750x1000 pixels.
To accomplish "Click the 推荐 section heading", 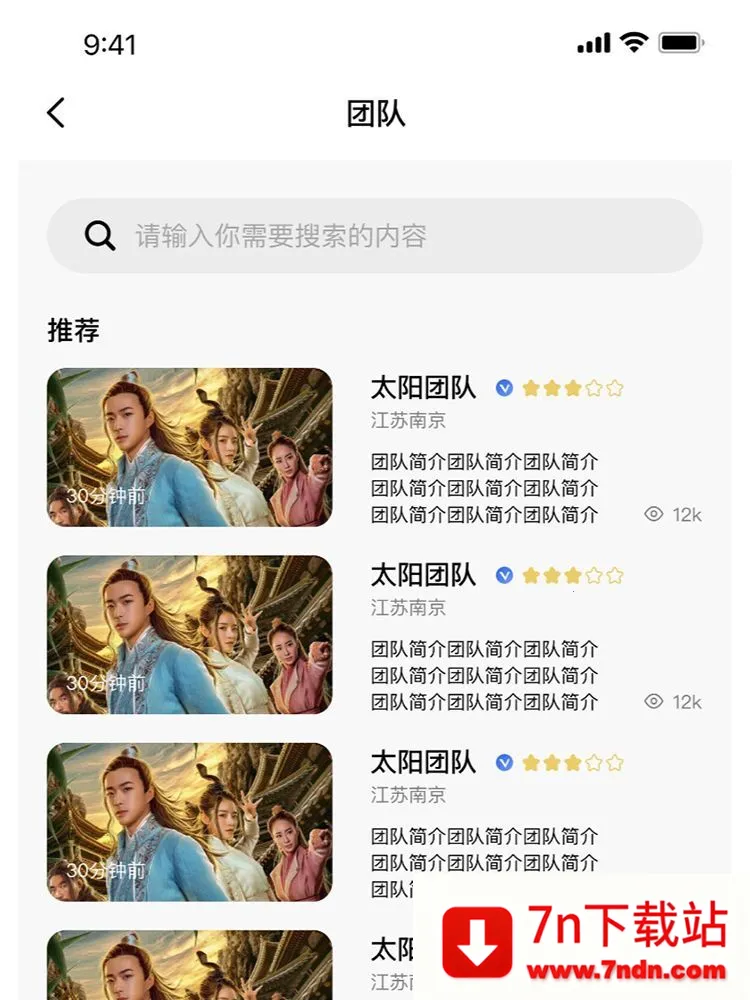I will pos(73,330).
